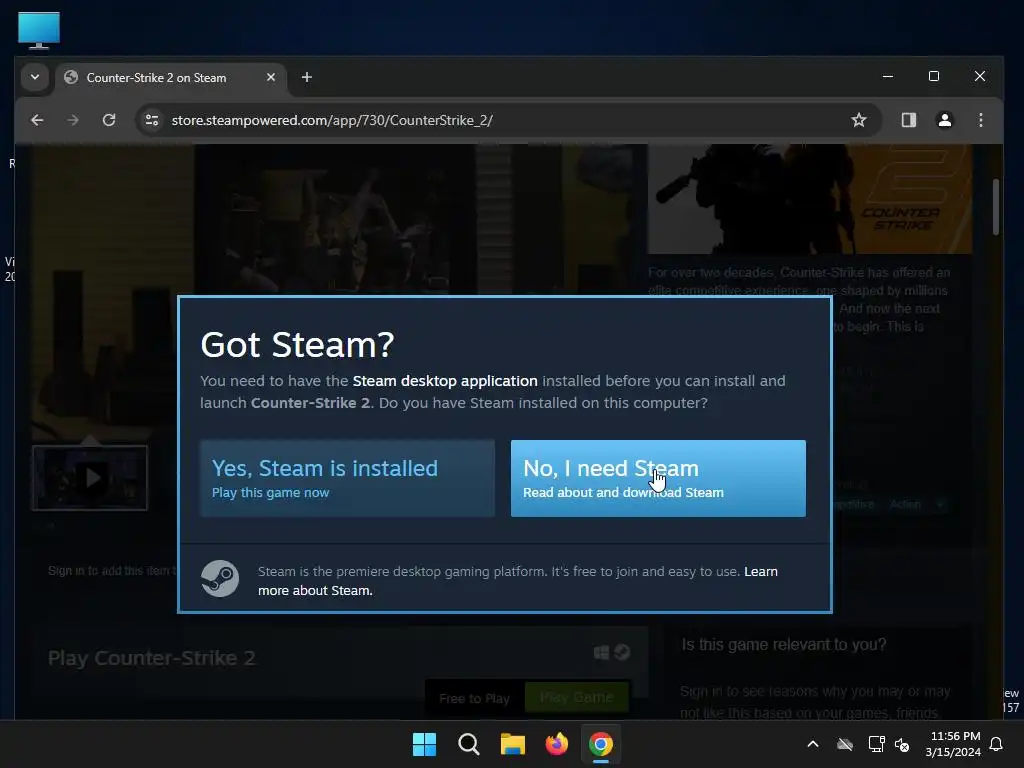Open the Windows Start menu

pos(424,744)
